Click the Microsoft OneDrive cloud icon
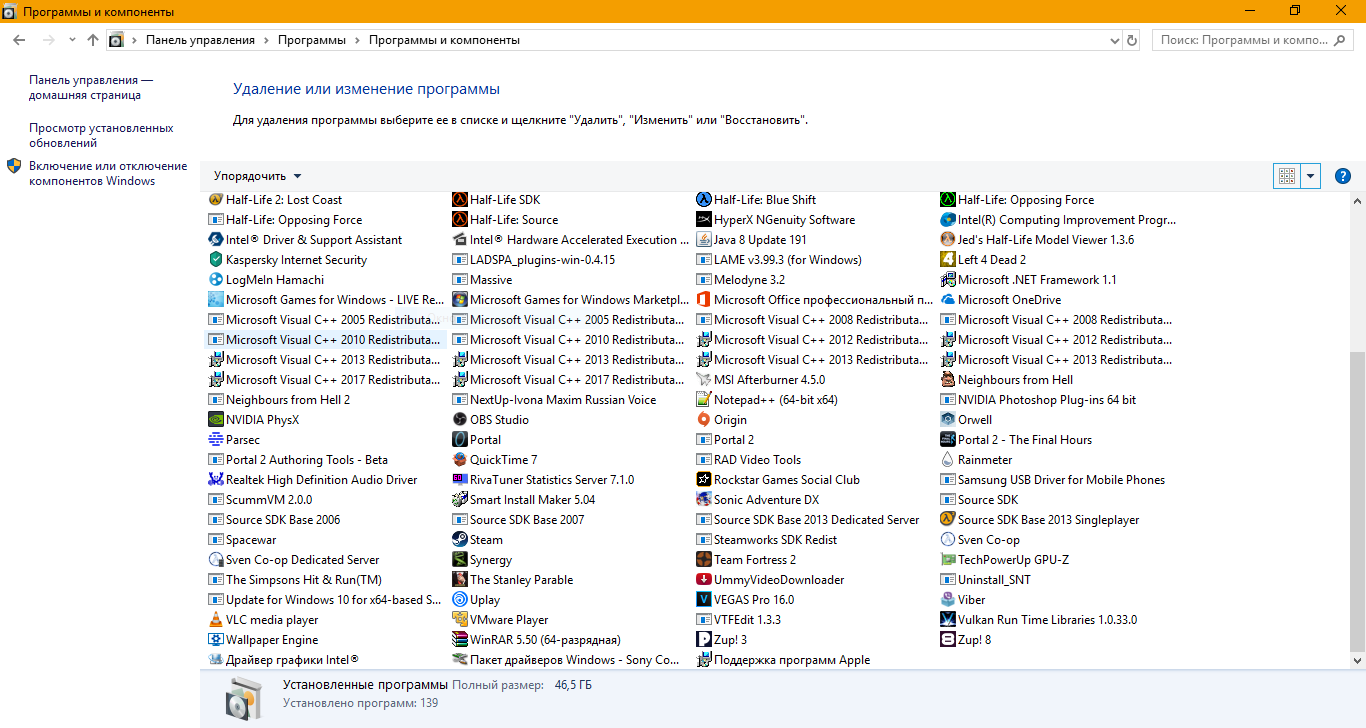1366x728 pixels. 948,300
